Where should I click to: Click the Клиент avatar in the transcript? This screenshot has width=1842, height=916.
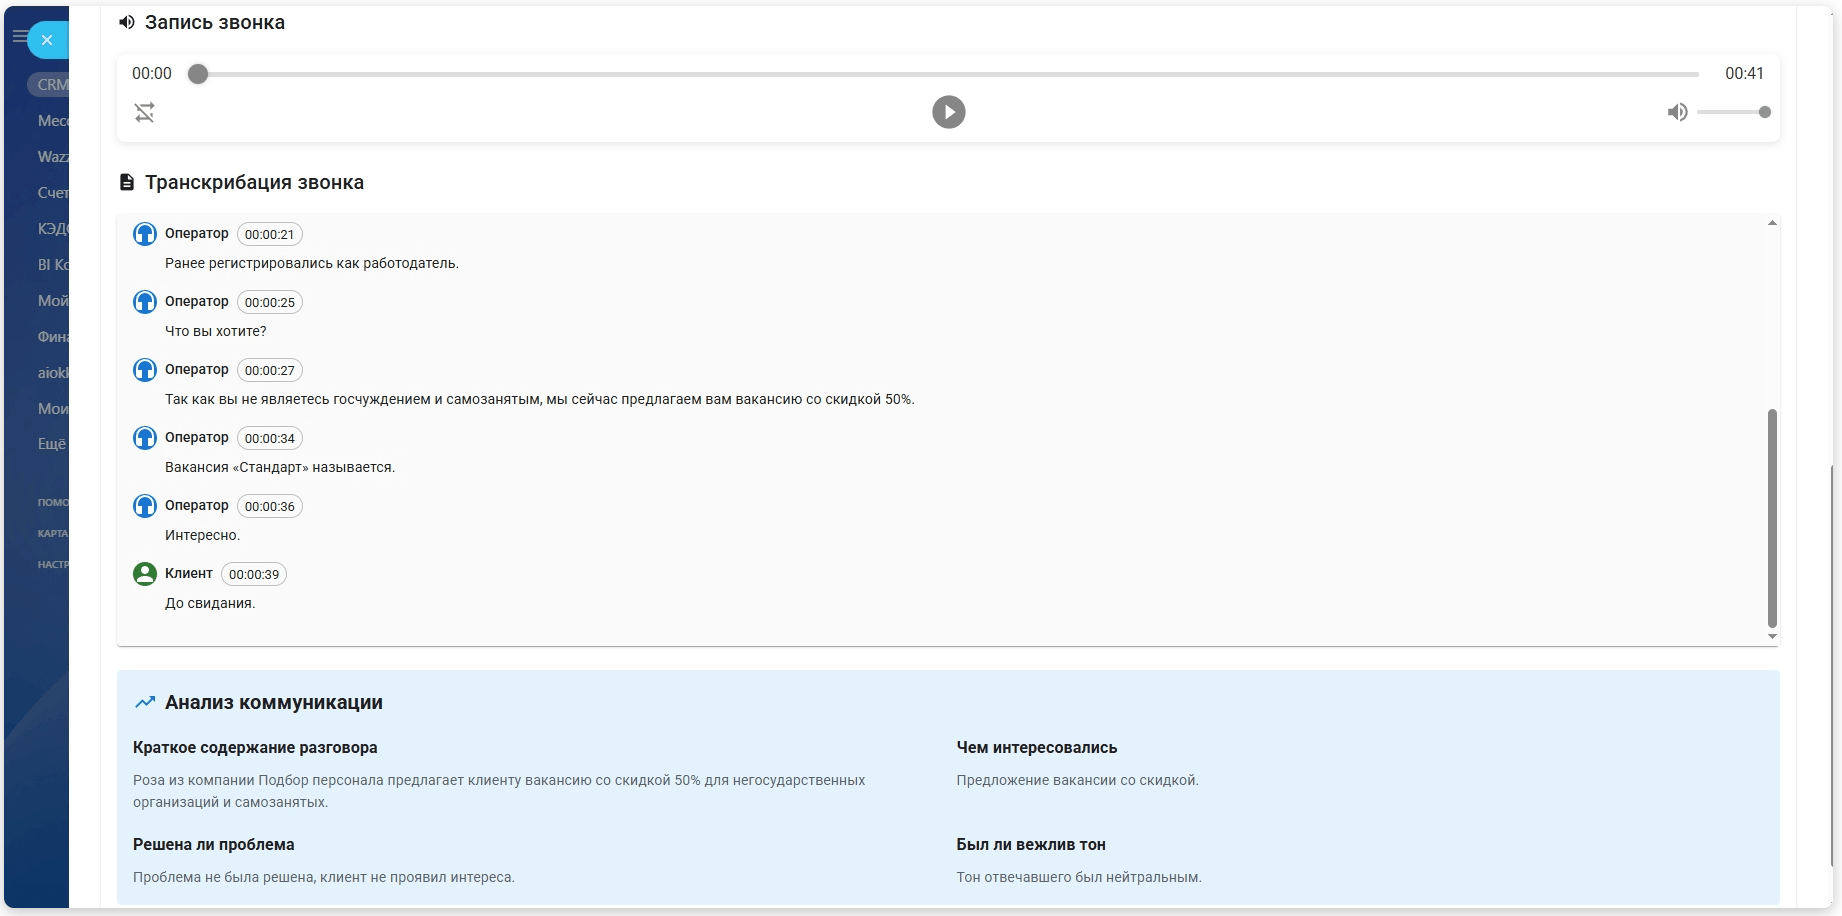(145, 574)
